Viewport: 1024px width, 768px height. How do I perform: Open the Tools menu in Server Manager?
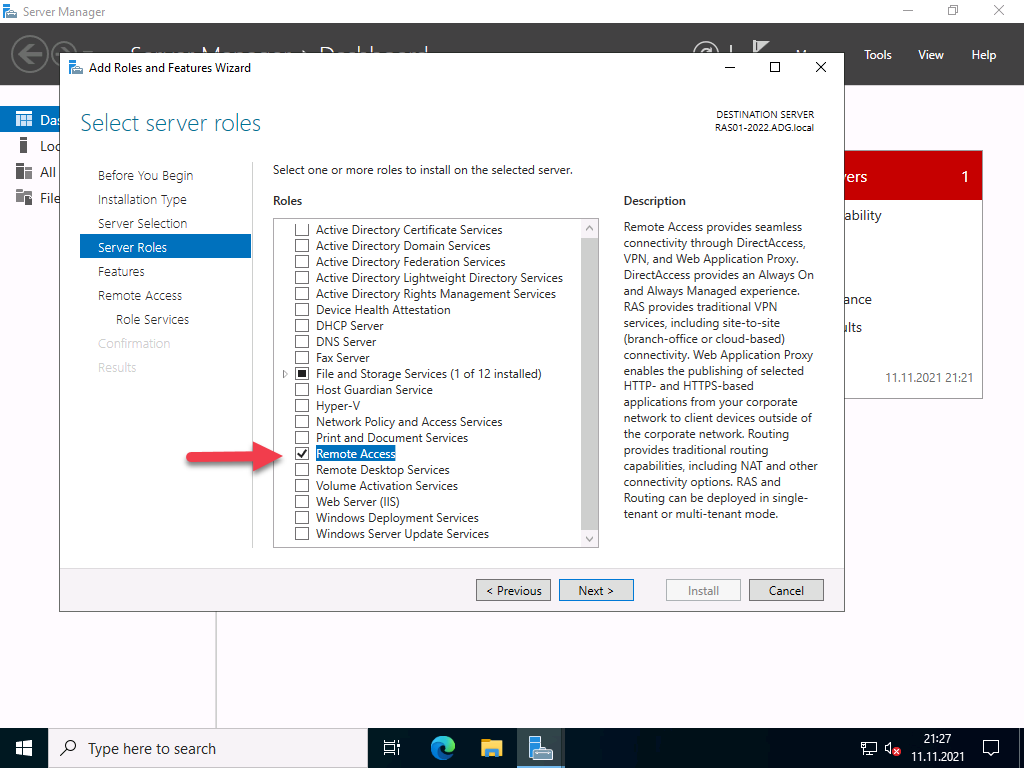point(877,55)
